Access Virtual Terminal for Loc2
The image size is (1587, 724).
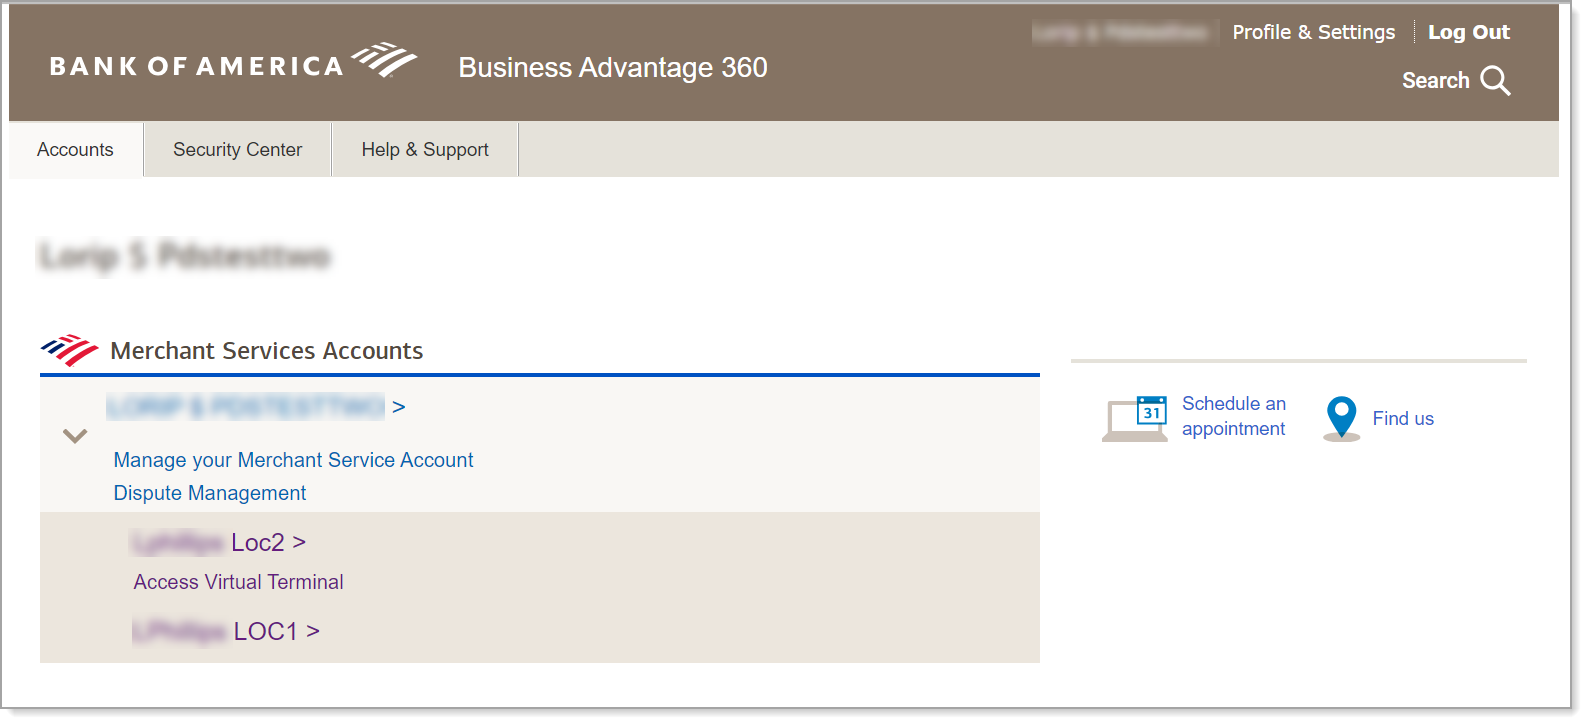coord(238,581)
